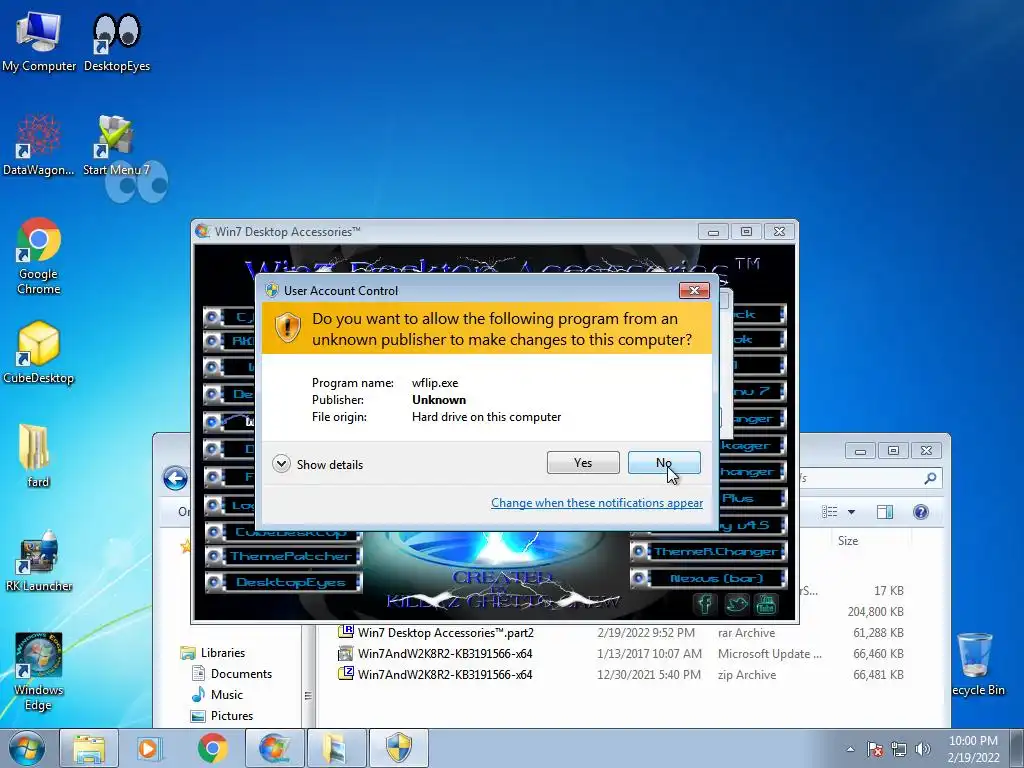This screenshot has width=1024, height=768.
Task: Open Windows Edge desktop shortcut
Action: (x=38, y=671)
